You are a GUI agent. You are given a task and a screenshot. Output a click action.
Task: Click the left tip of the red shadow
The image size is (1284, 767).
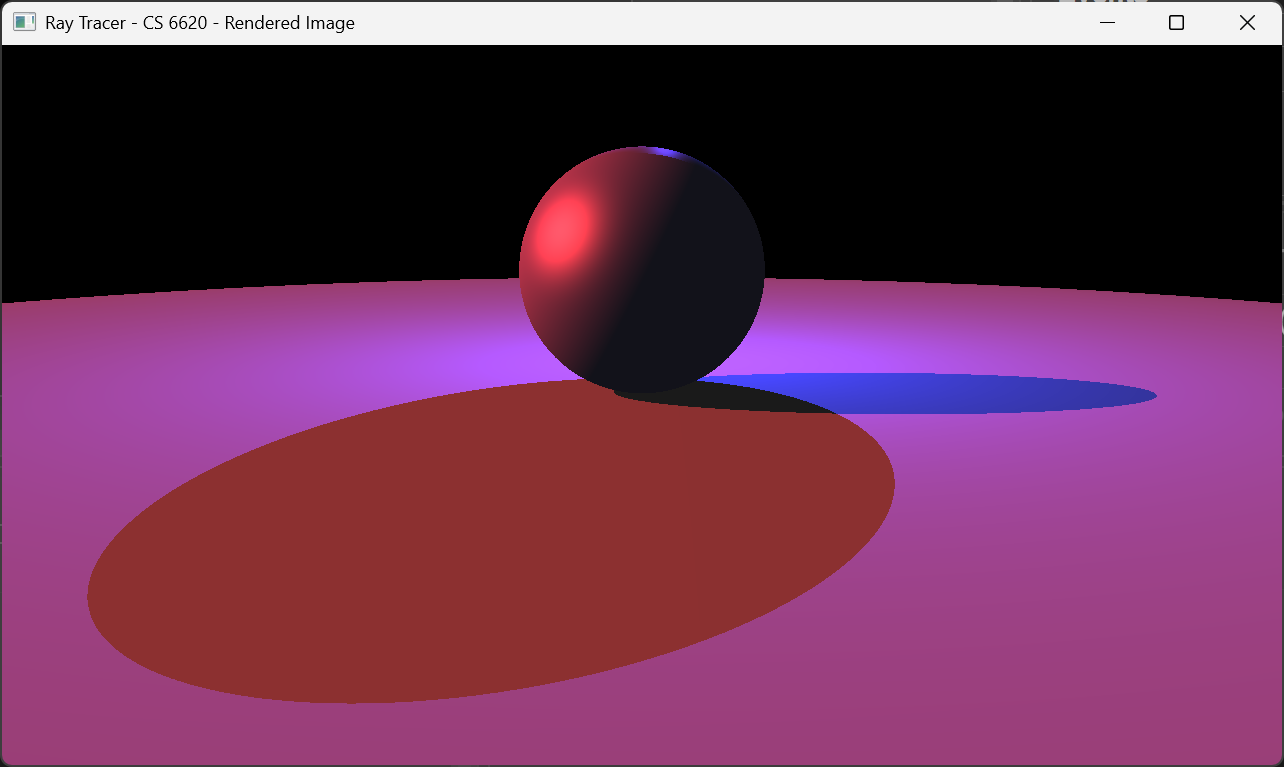pyautogui.click(x=96, y=598)
